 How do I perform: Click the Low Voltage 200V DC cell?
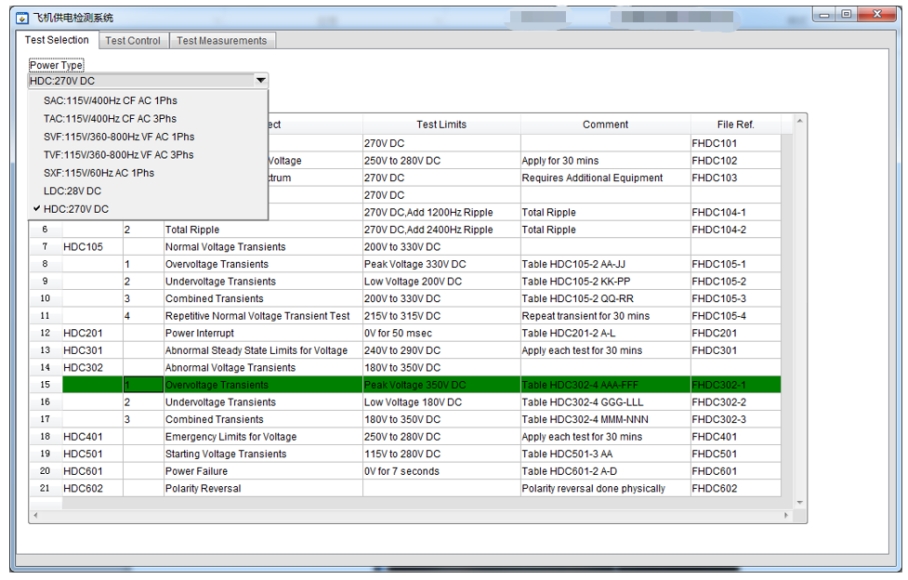[442, 281]
